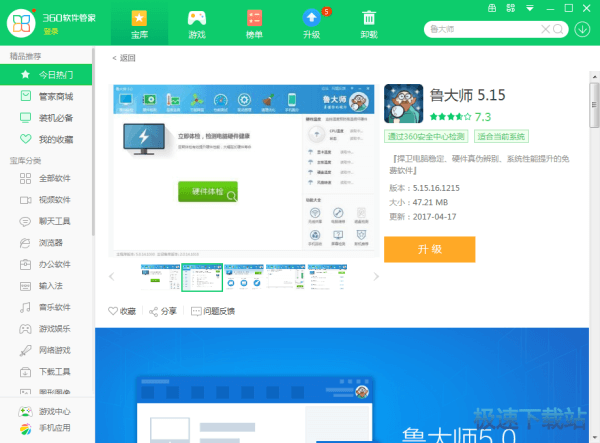Show previous screenshots with left arrow
Viewport: 600px width, 443px height.
pos(112,277)
